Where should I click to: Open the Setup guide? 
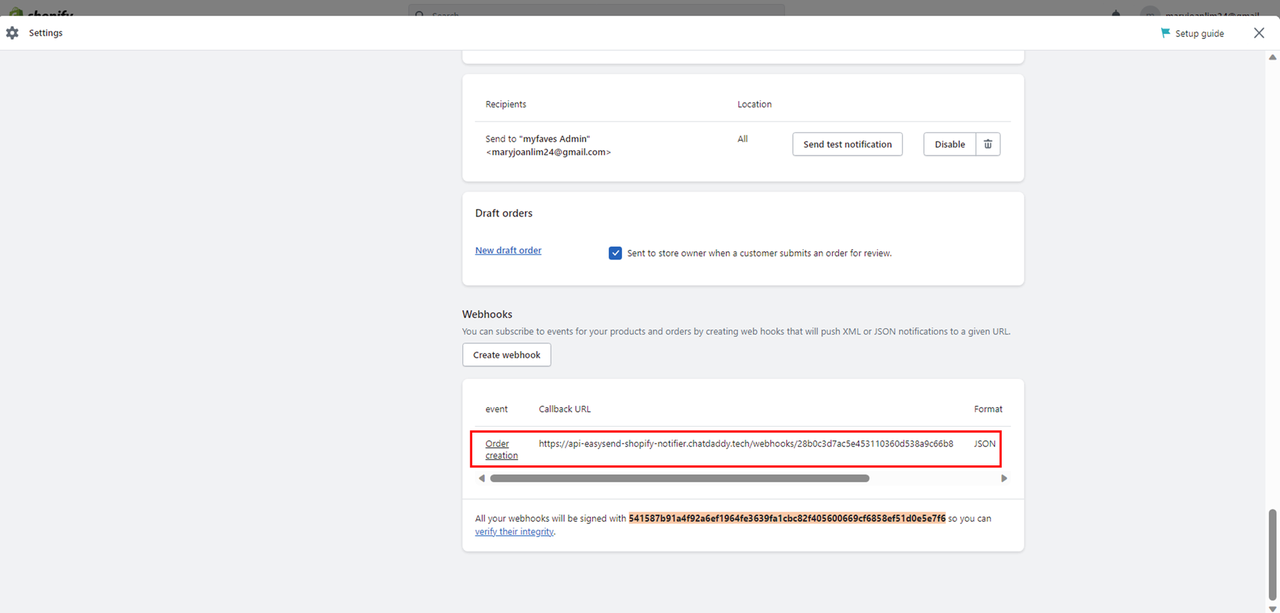pos(1192,33)
